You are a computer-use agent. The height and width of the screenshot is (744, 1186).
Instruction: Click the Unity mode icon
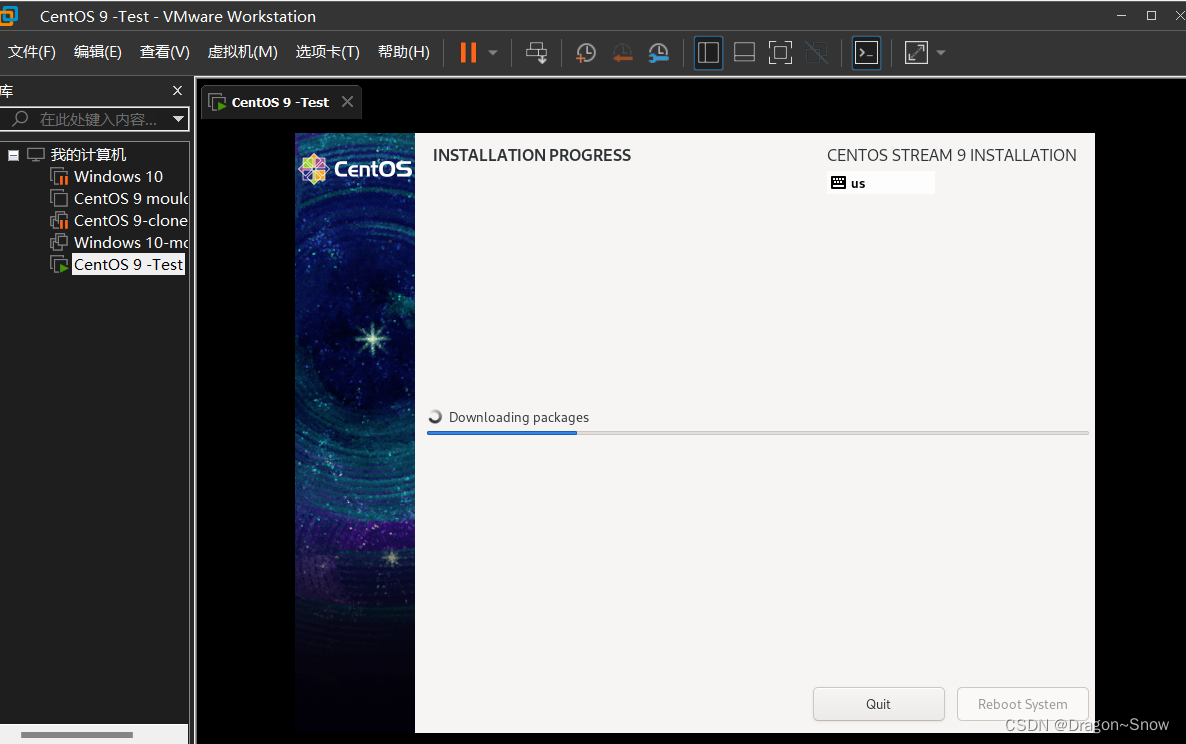(817, 52)
